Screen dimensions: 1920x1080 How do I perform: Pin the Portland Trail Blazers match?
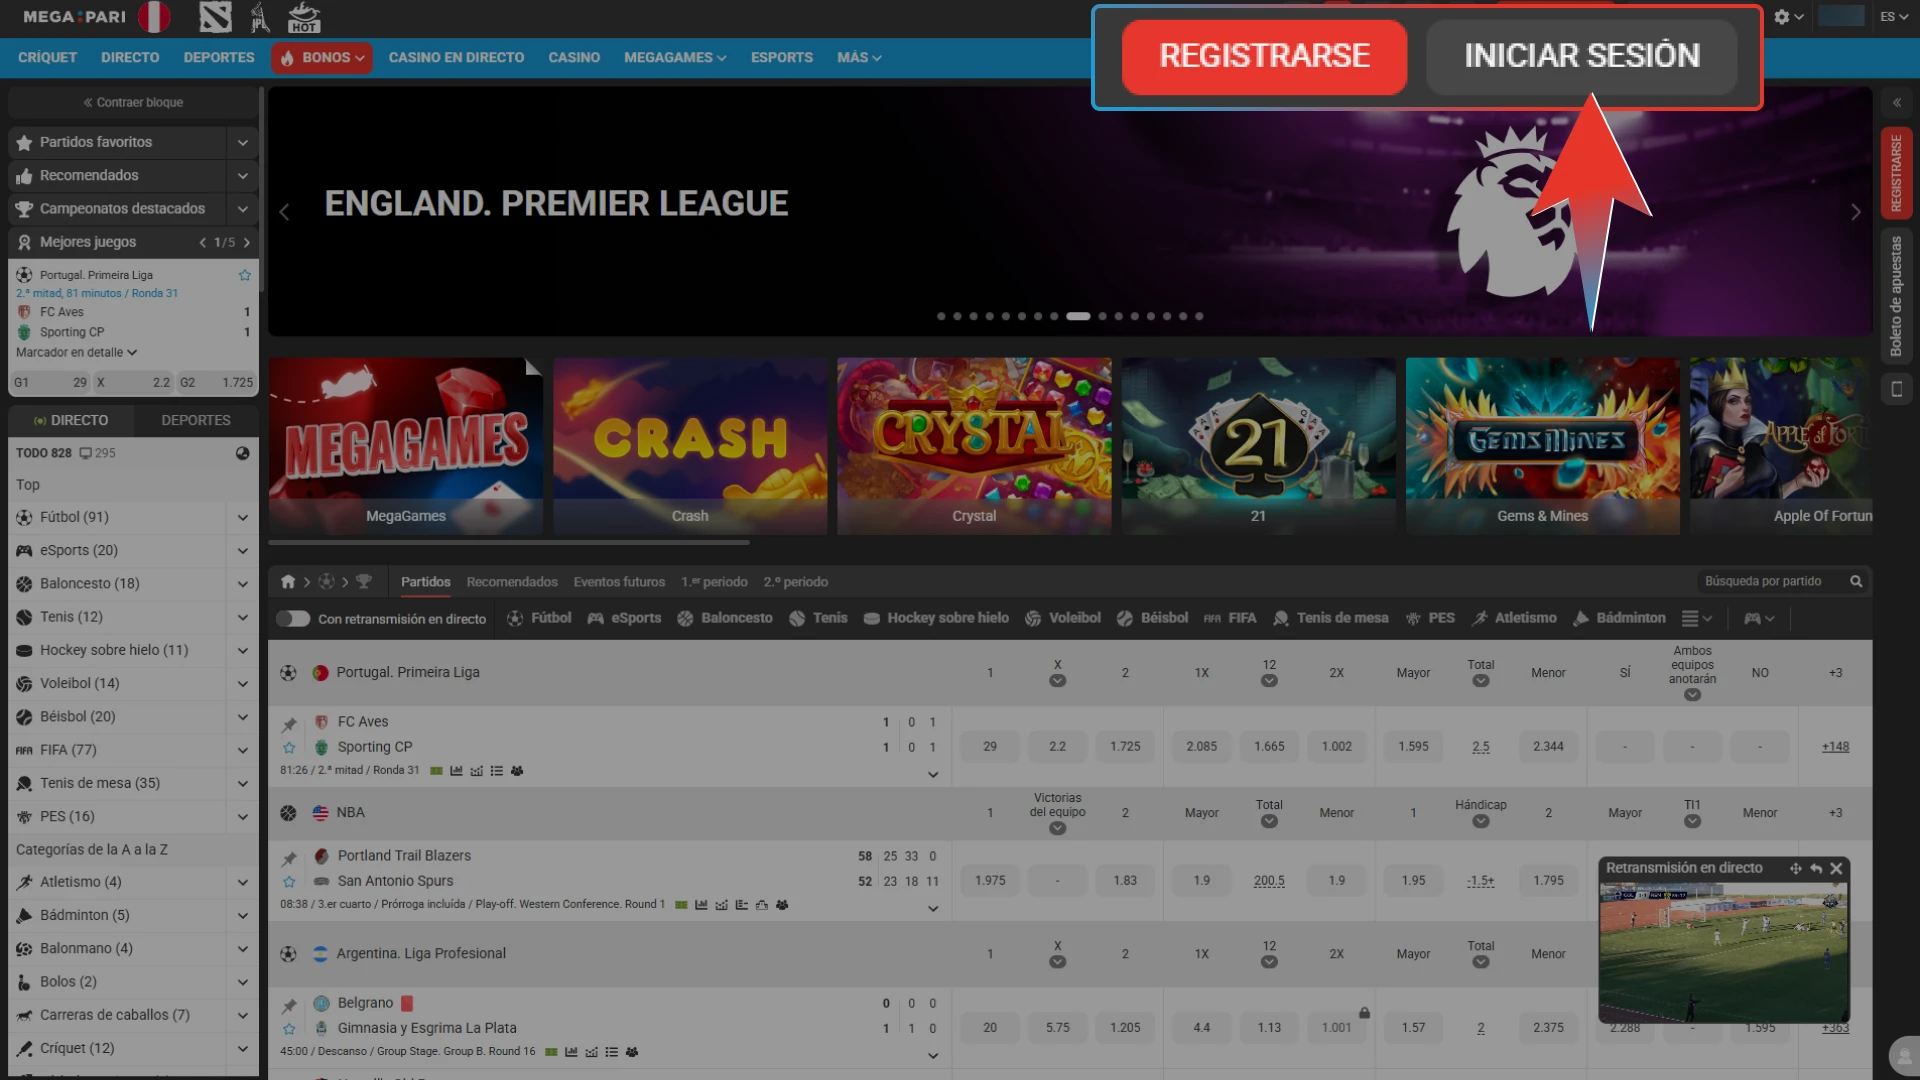point(289,858)
